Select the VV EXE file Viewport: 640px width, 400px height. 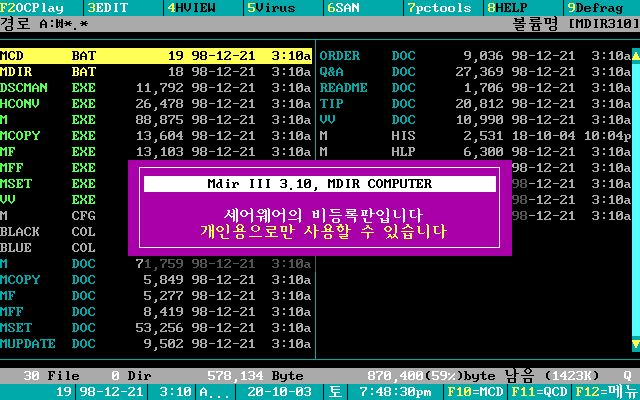click(x=64, y=200)
